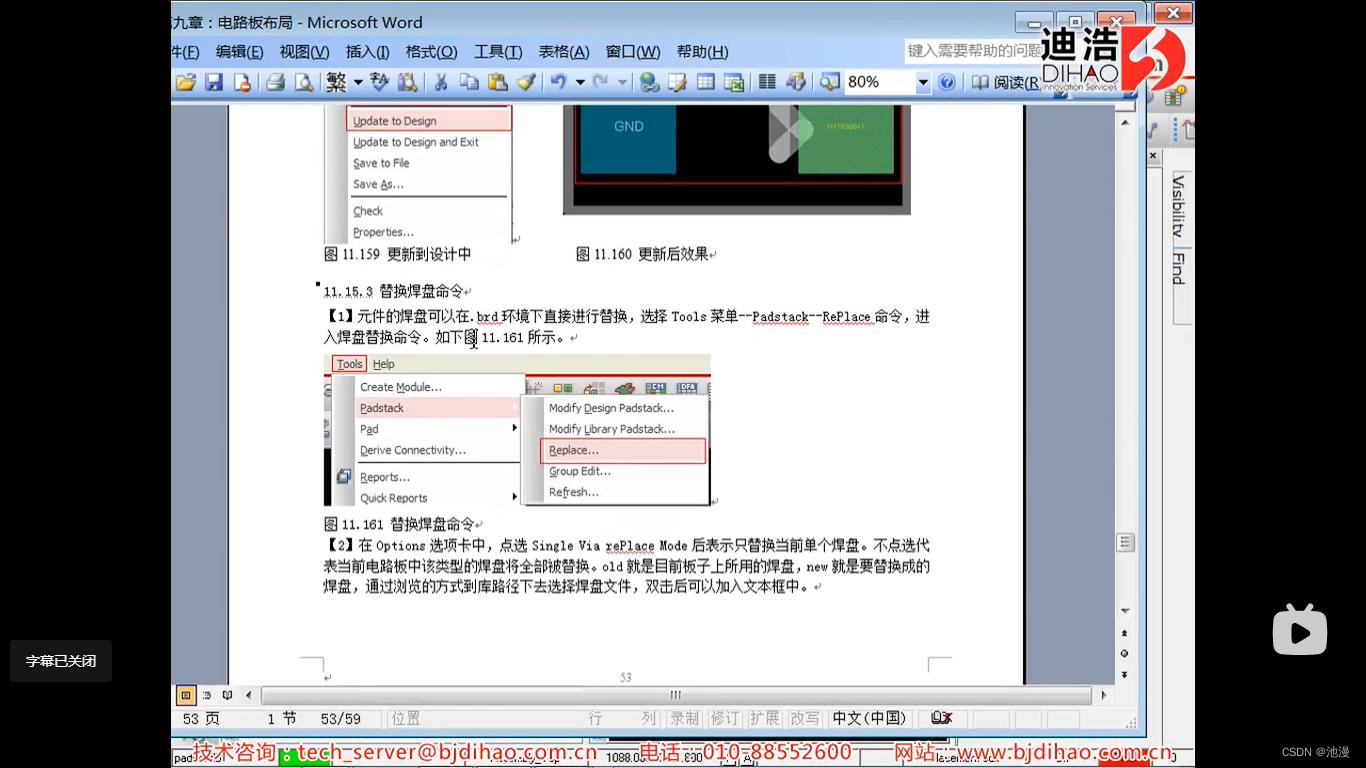Image resolution: width=1366 pixels, height=768 pixels.
Task: Open the 插入(I) menu
Action: [367, 52]
